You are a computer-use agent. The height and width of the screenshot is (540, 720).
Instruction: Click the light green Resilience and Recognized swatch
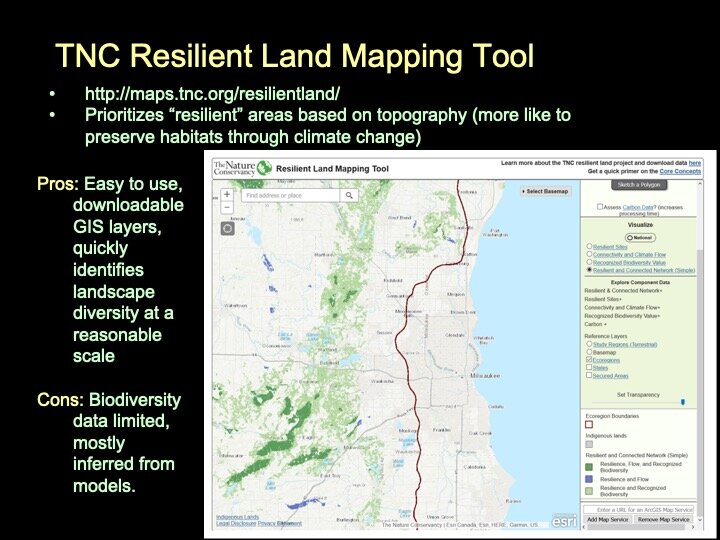point(589,491)
